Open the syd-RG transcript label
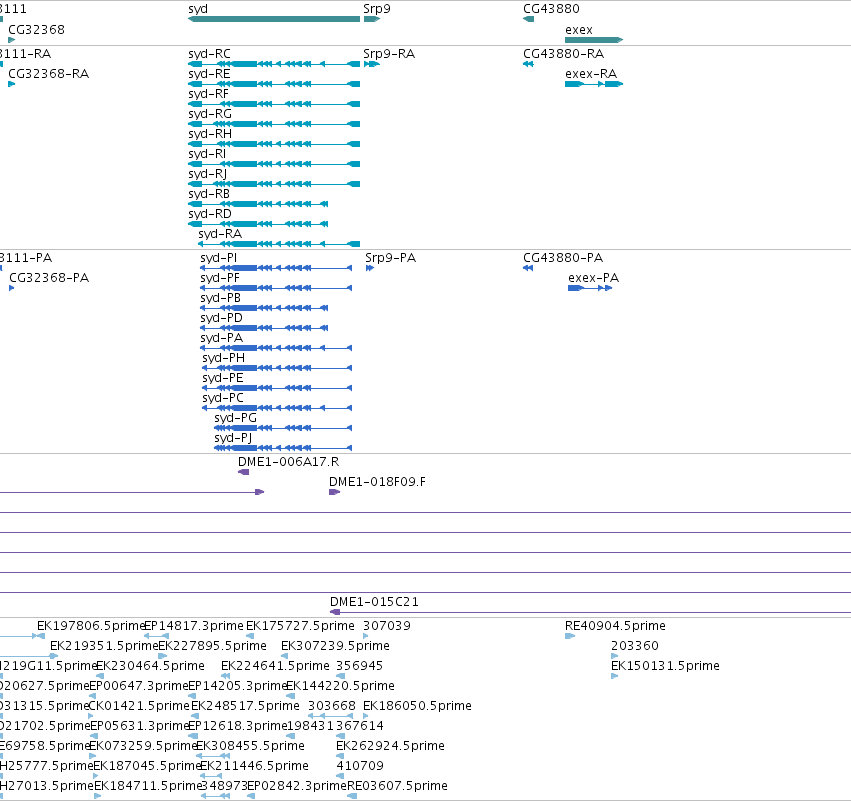Image resolution: width=851 pixels, height=801 pixels. tap(210, 114)
